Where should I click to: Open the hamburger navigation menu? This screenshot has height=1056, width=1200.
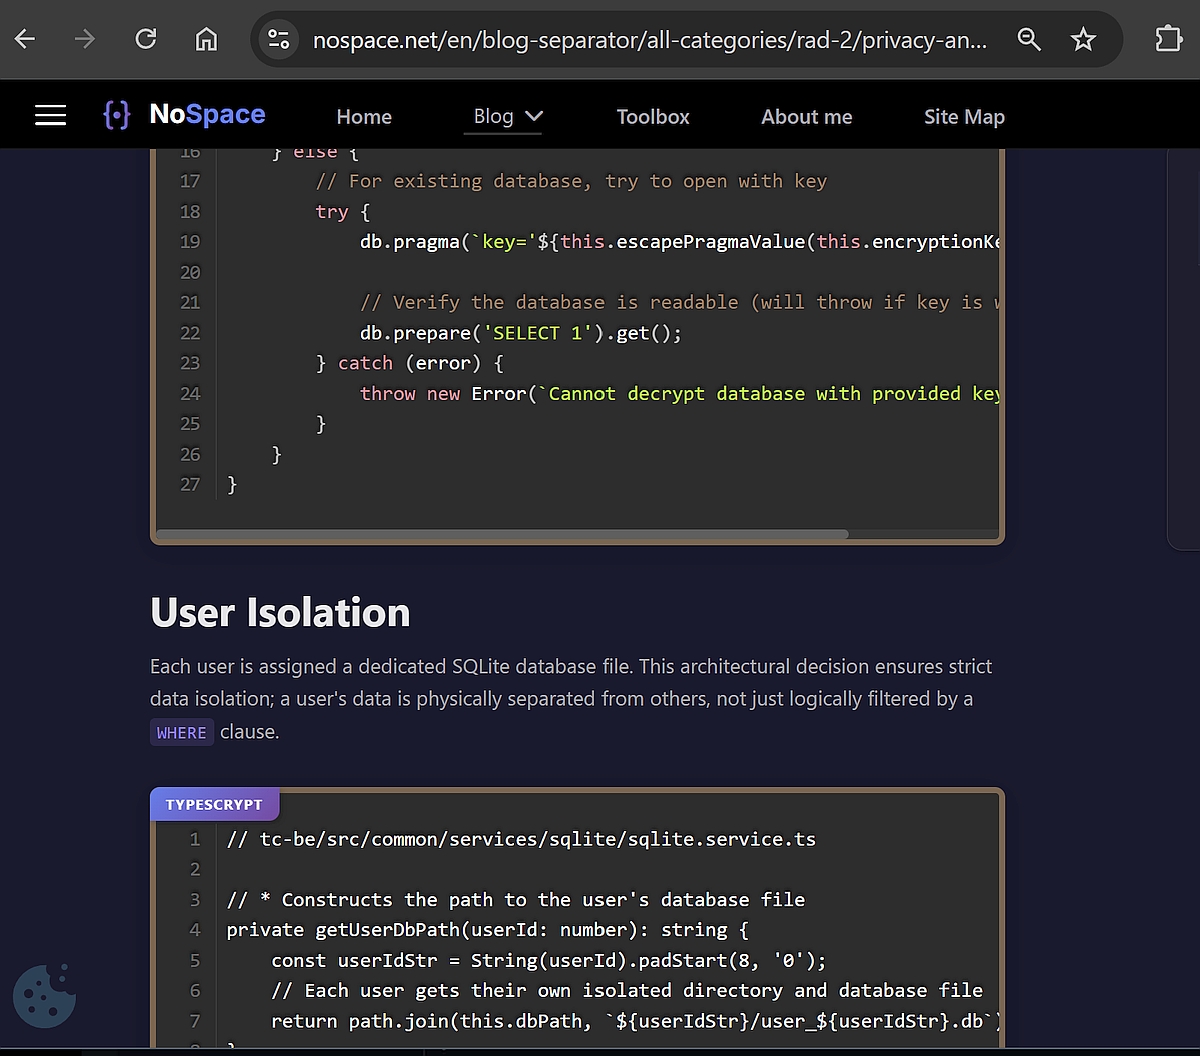50,116
